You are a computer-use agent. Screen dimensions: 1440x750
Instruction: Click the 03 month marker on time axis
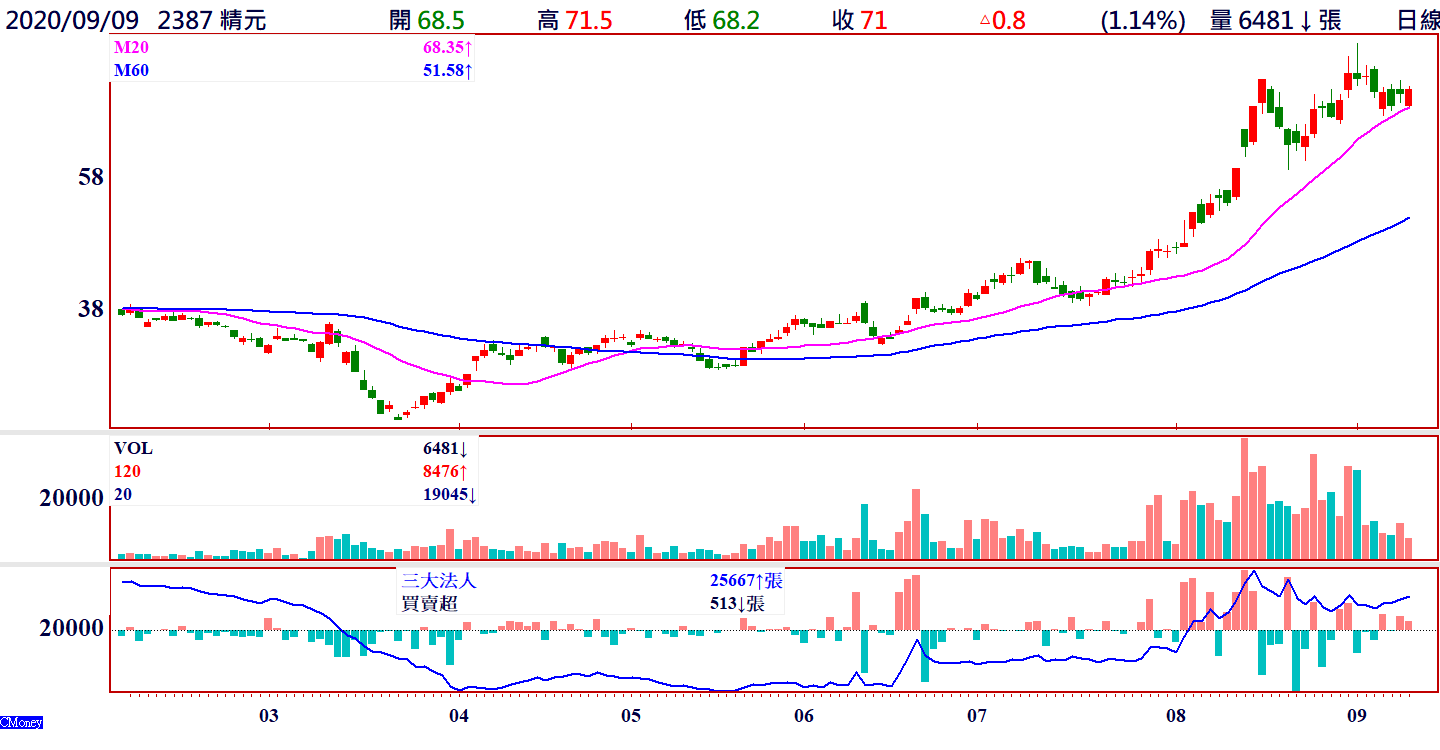pos(268,716)
